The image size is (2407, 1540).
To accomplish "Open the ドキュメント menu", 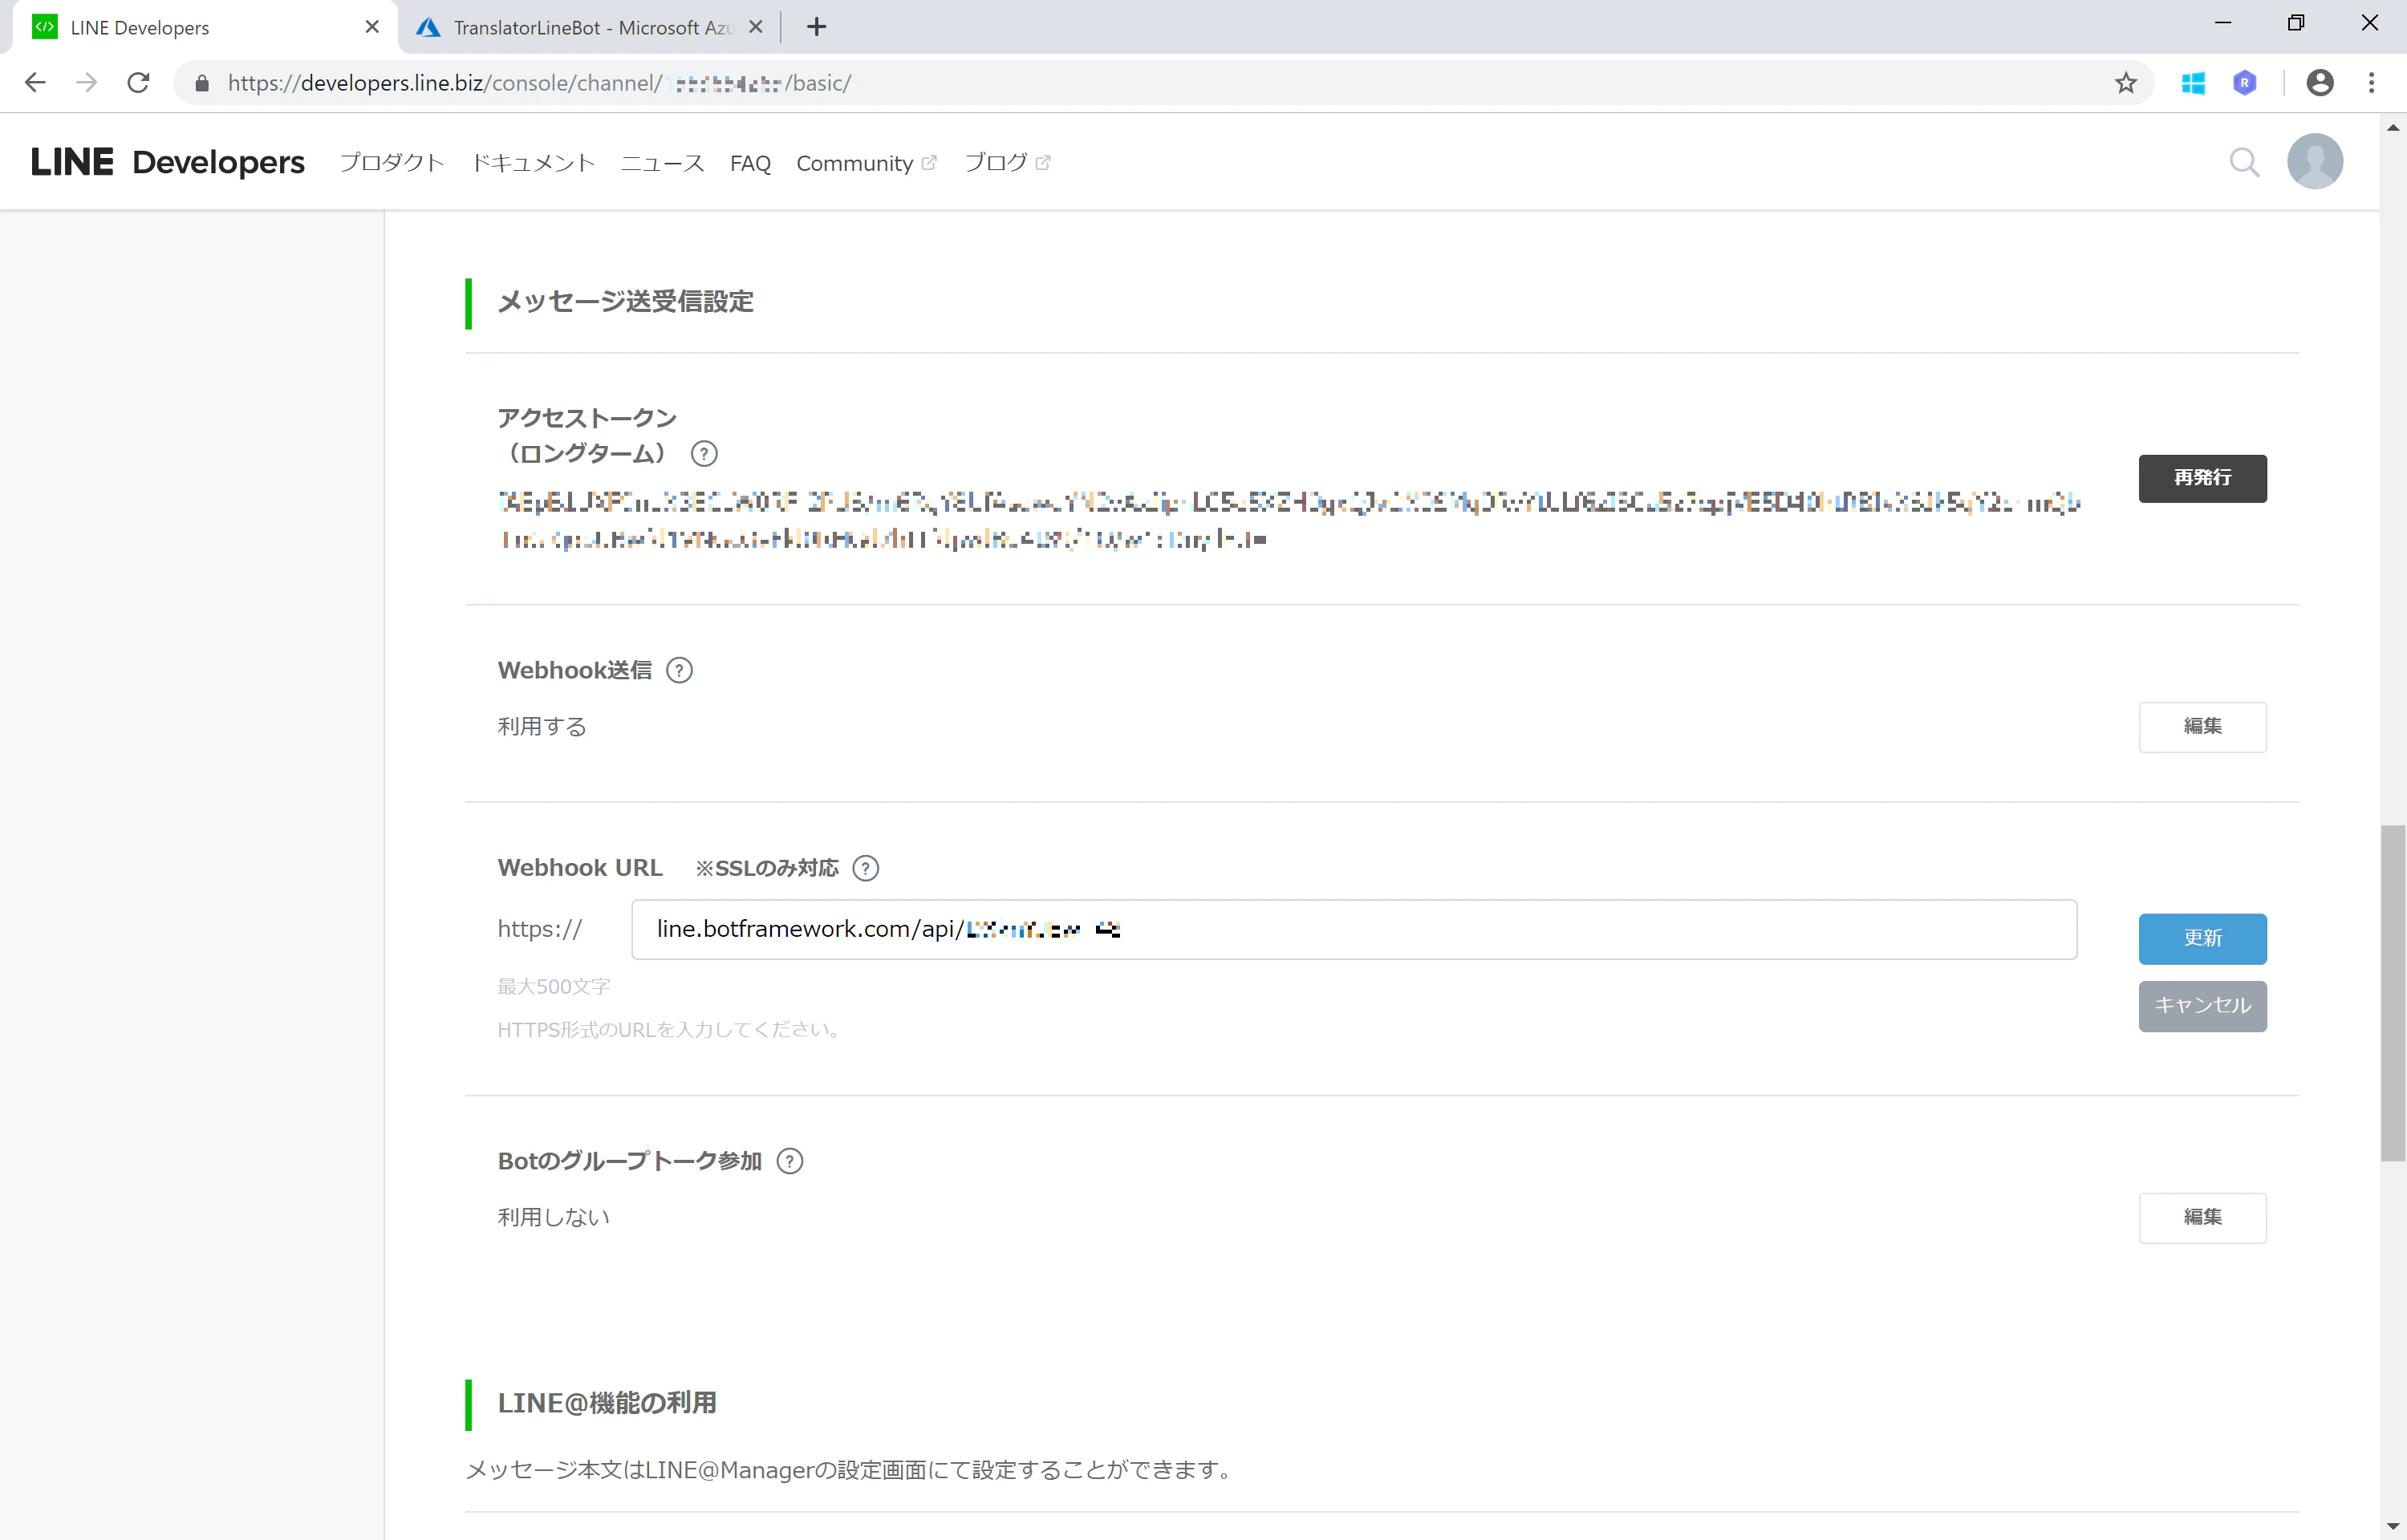I will tap(533, 162).
